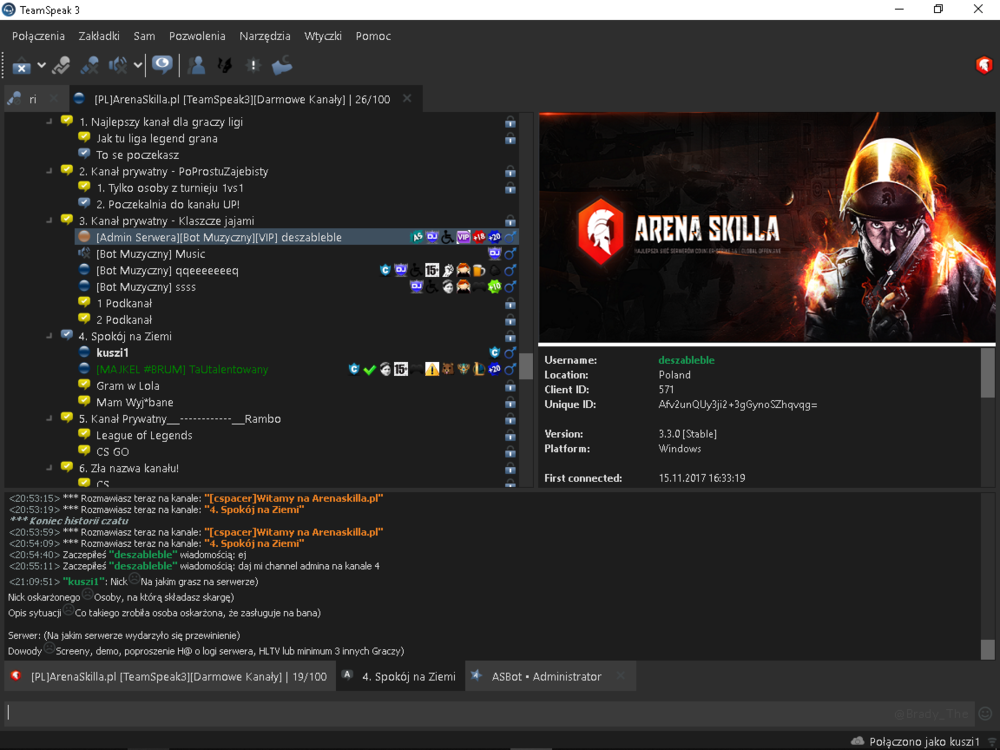The height and width of the screenshot is (750, 1000).
Task: Open the Pomoc menu
Action: pos(373,36)
